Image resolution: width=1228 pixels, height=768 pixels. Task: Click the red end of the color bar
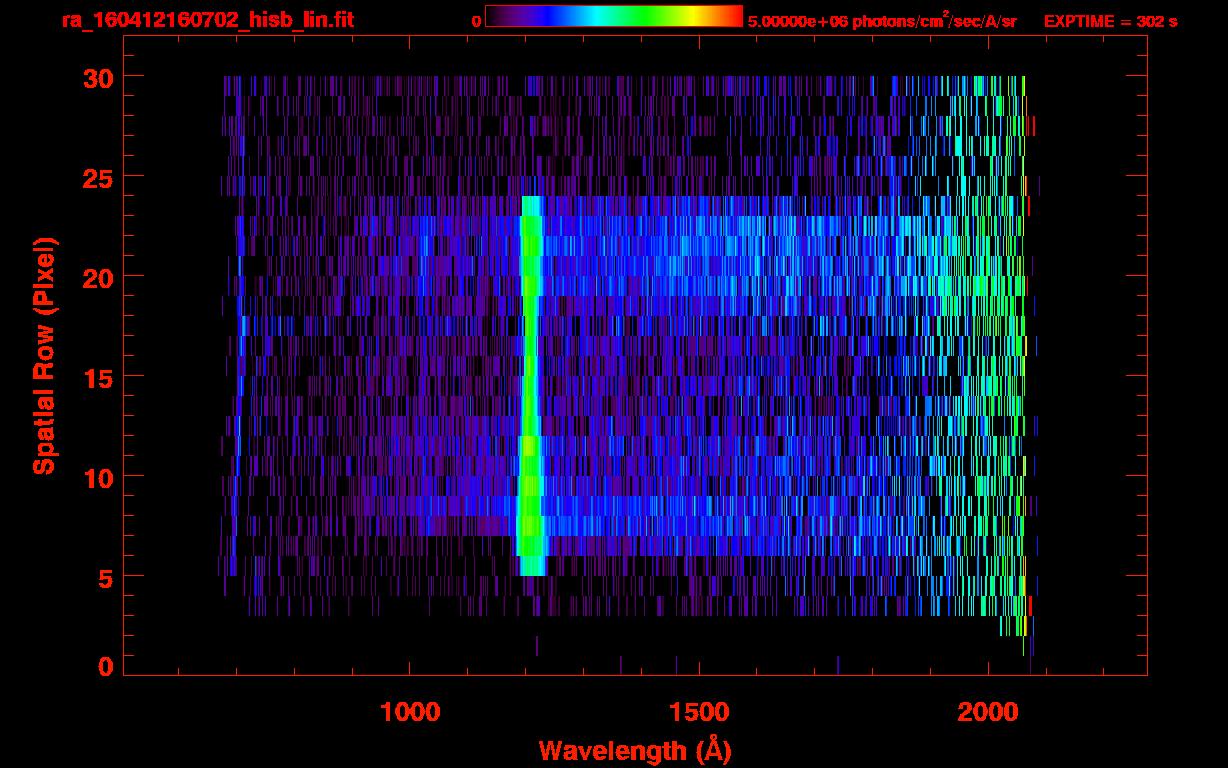pyautogui.click(x=734, y=17)
